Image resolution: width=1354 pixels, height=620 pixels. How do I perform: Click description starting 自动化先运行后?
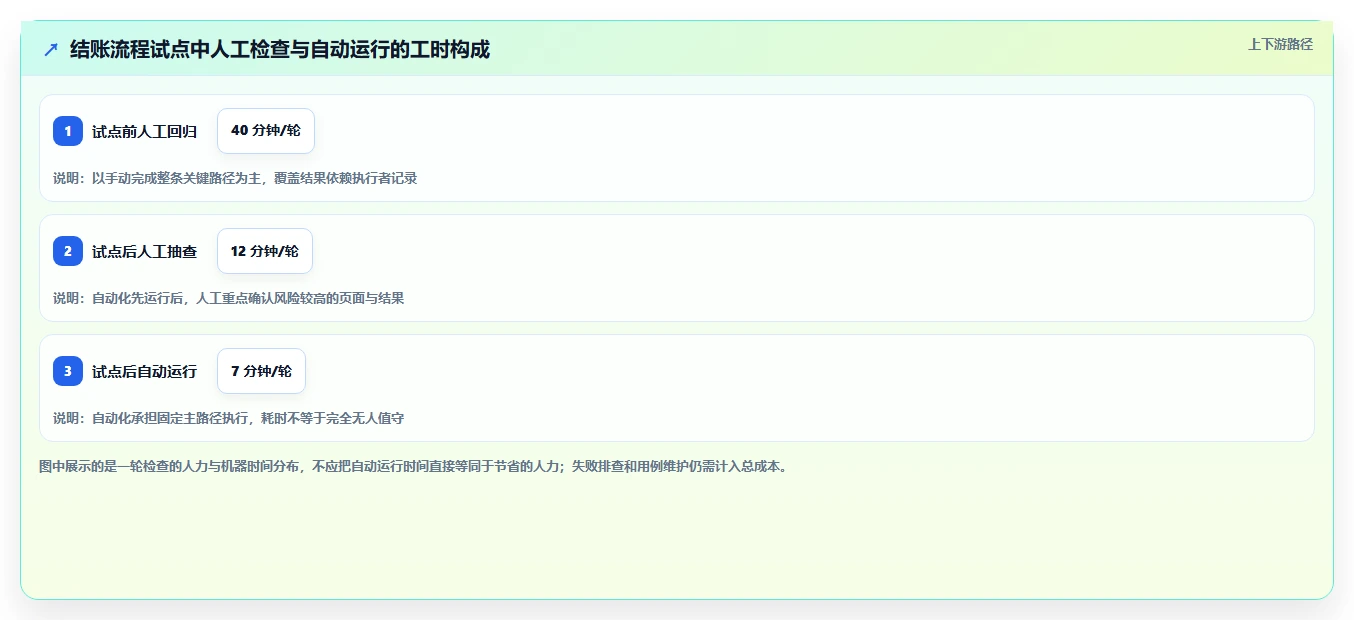pos(229,298)
